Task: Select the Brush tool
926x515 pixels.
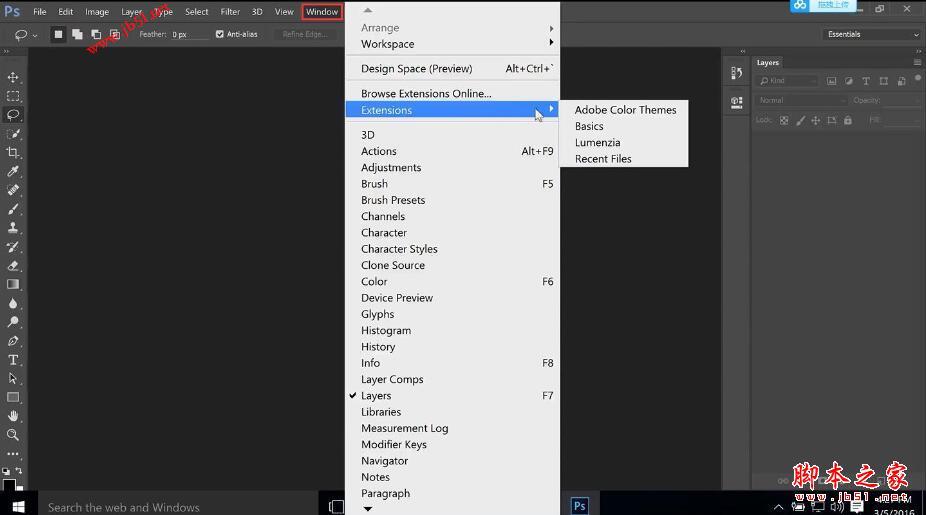Action: [12, 209]
